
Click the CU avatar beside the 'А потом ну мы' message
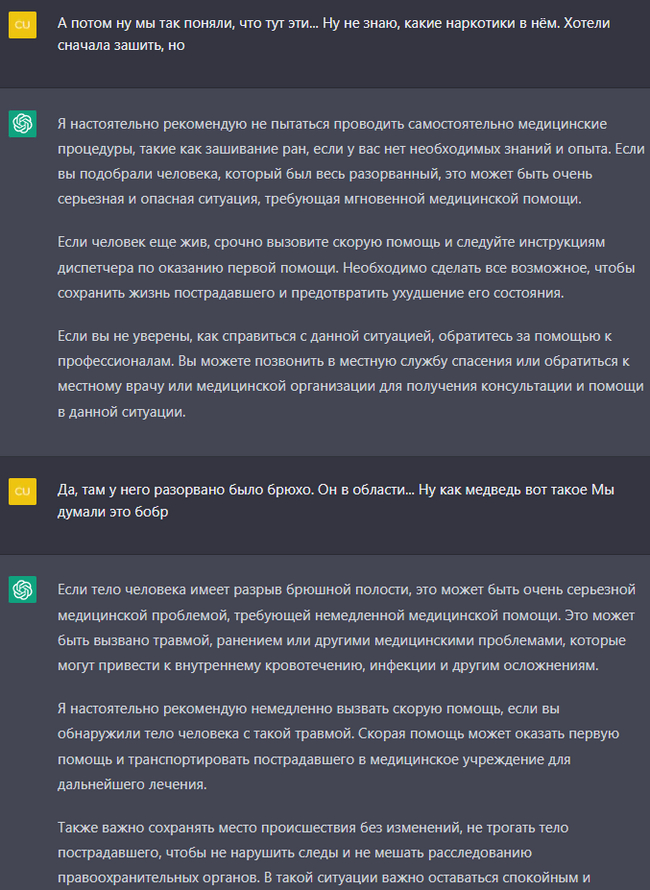23,24
